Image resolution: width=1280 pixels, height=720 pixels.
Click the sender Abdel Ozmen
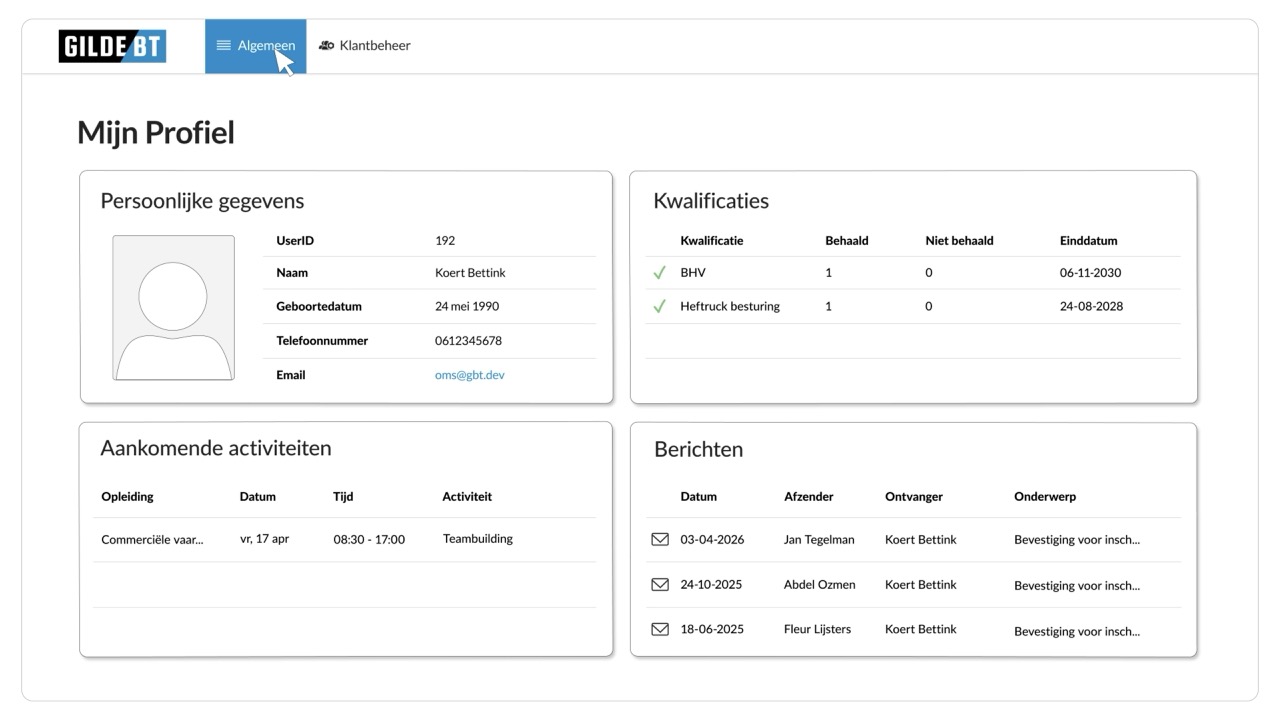coord(820,585)
